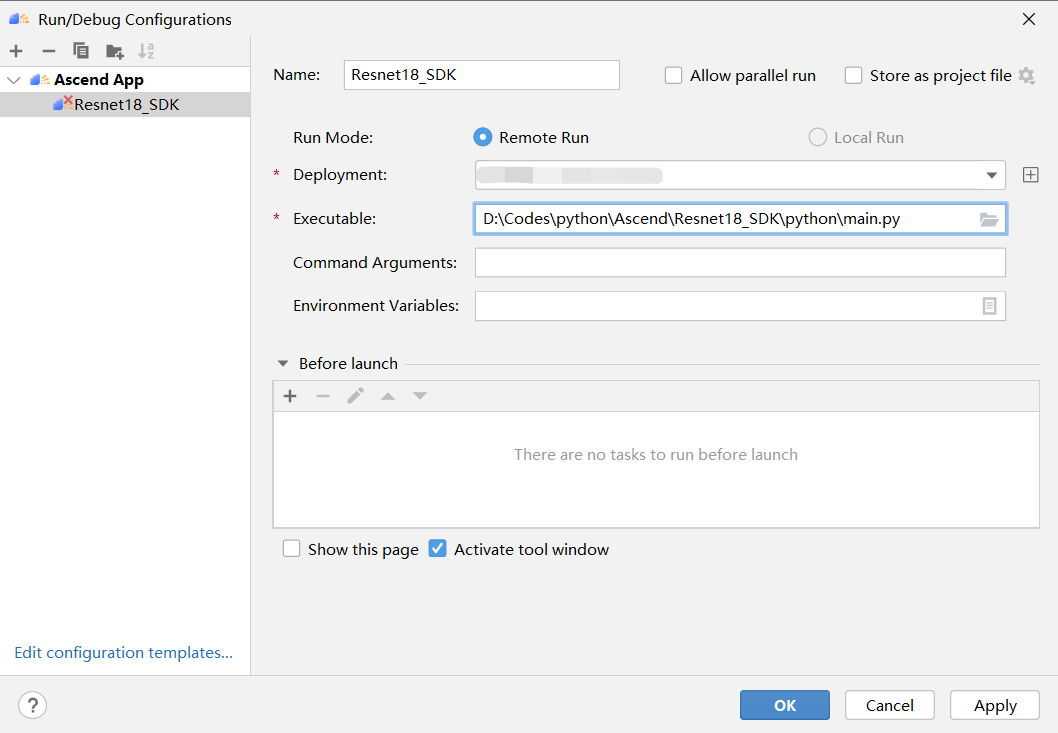Enable Show this page
Image resolution: width=1058 pixels, height=733 pixels.
click(291, 549)
